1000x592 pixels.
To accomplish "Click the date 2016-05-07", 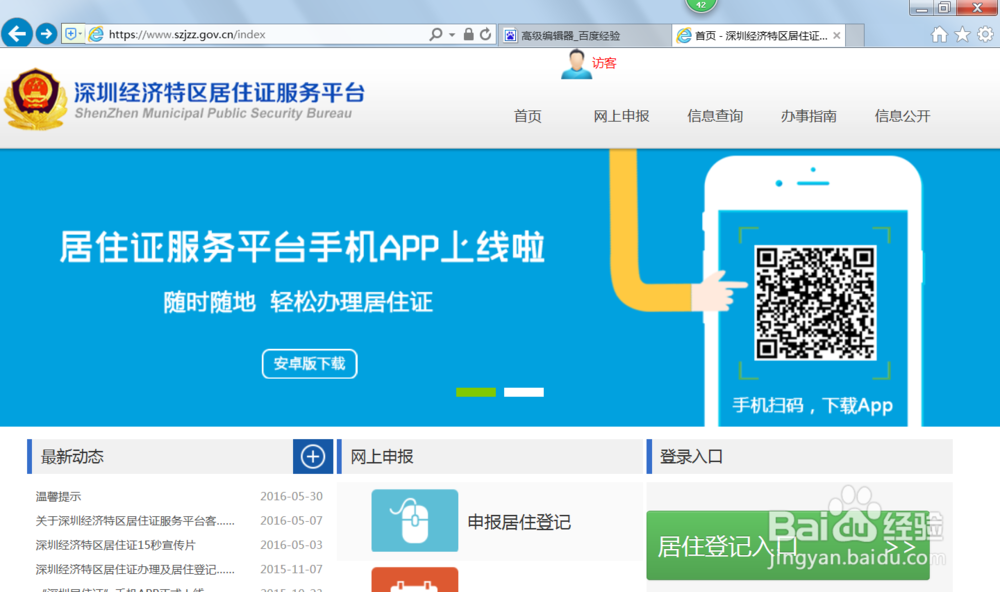I will pyautogui.click(x=291, y=521).
